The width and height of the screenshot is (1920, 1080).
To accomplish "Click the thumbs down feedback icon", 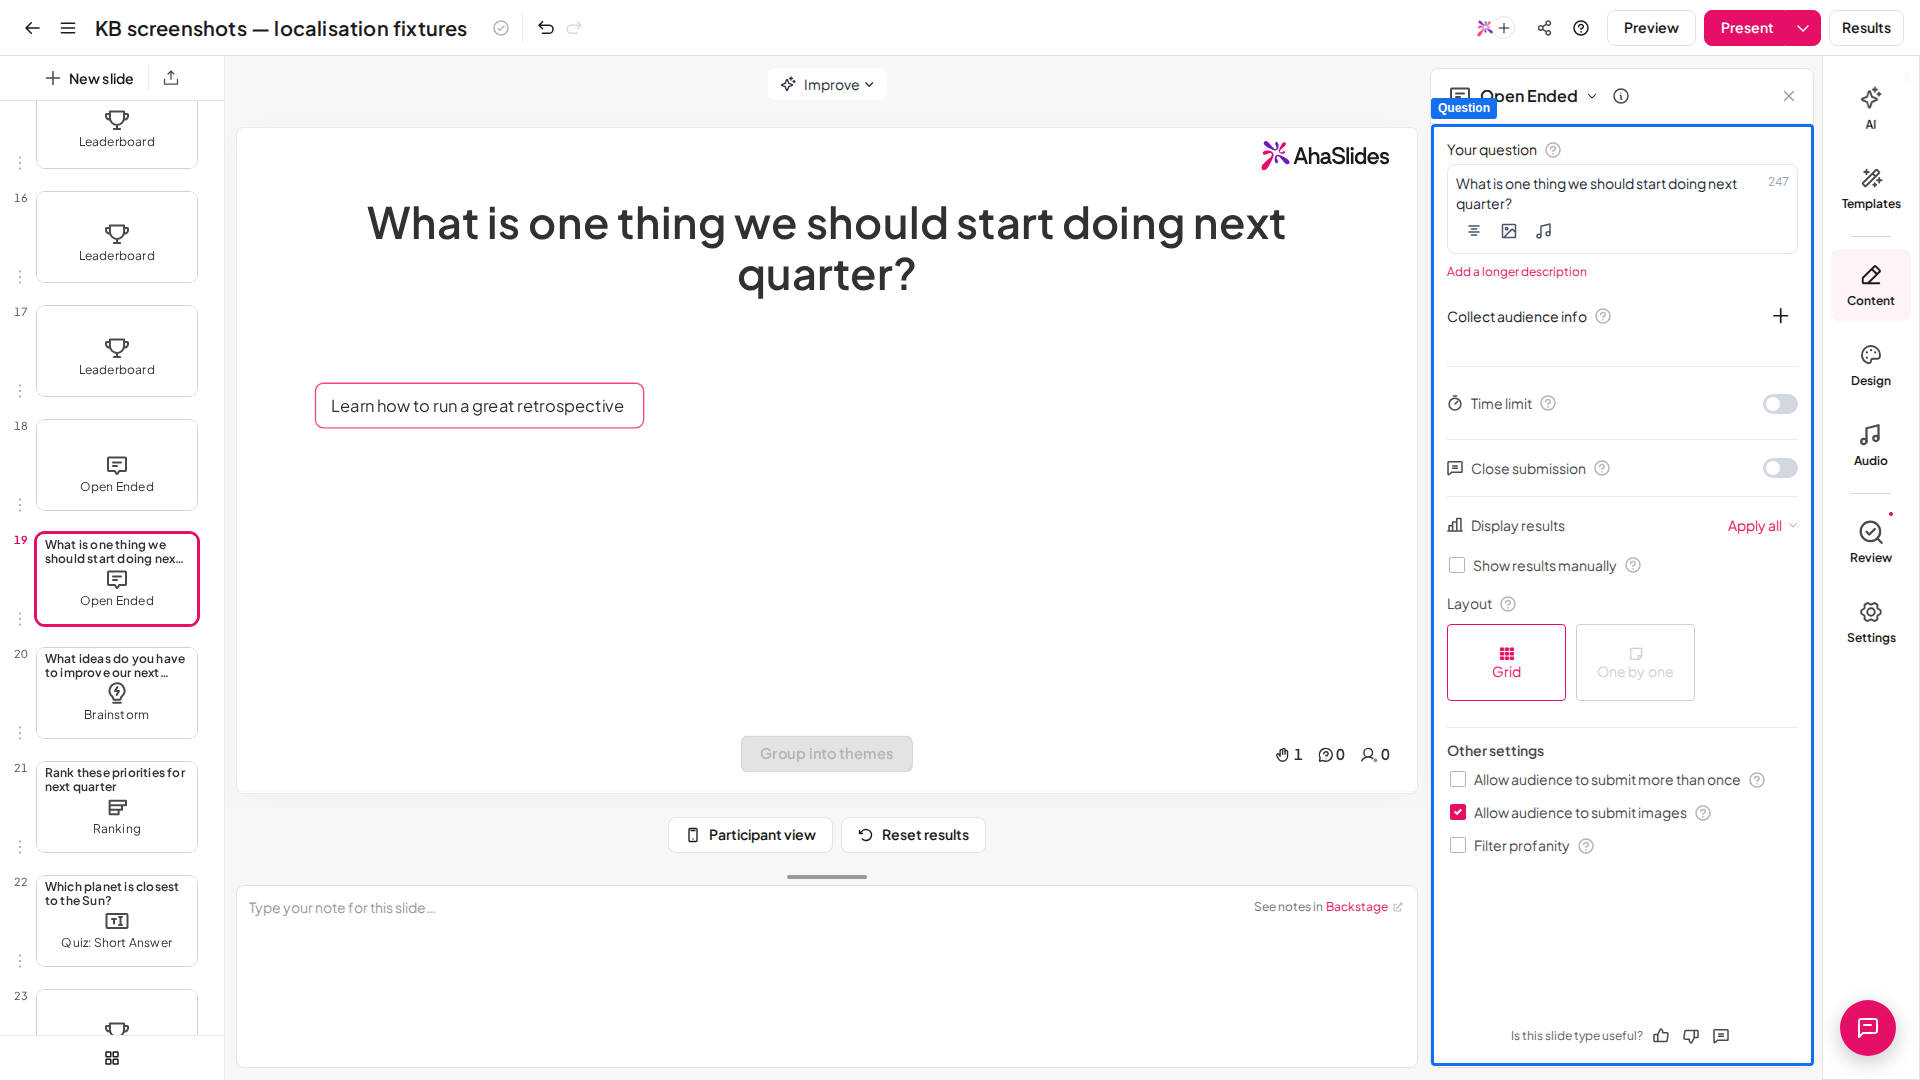I will (x=1691, y=1036).
